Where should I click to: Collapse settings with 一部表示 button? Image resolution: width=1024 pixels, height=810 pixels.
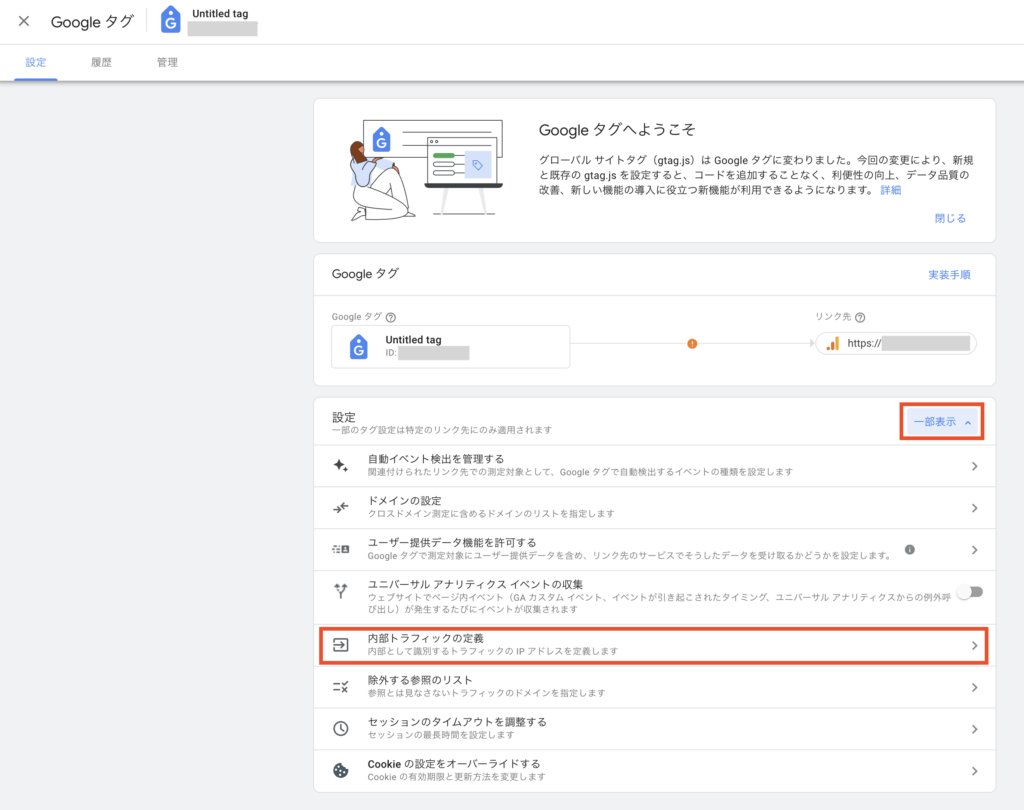(x=942, y=422)
